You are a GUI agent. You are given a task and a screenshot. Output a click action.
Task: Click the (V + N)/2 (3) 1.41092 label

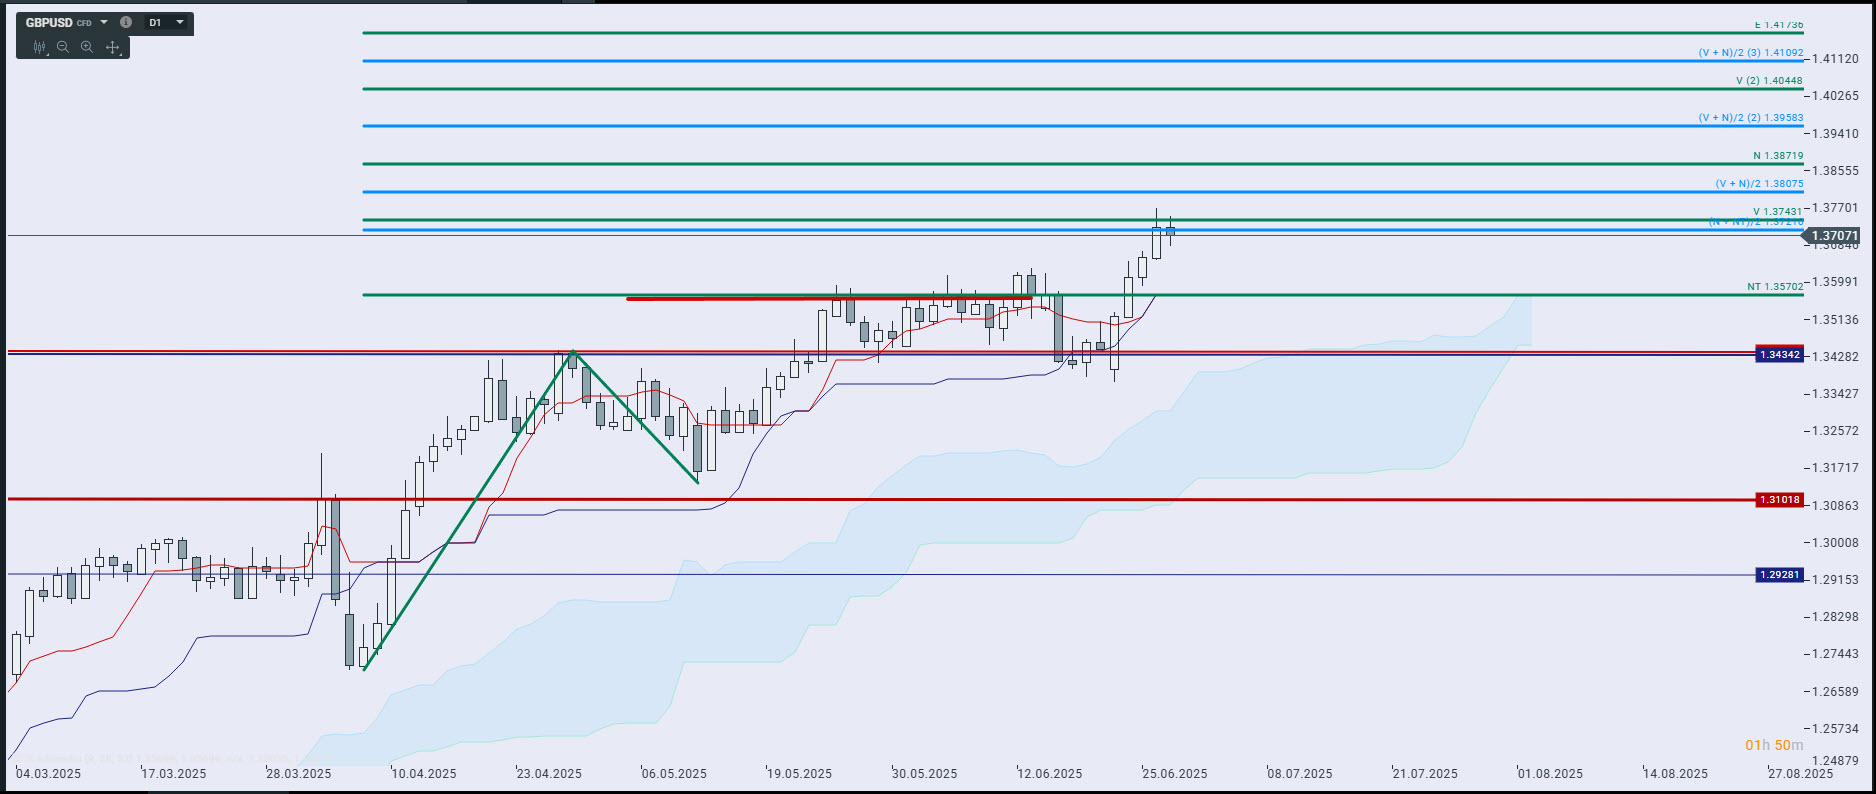click(1751, 53)
